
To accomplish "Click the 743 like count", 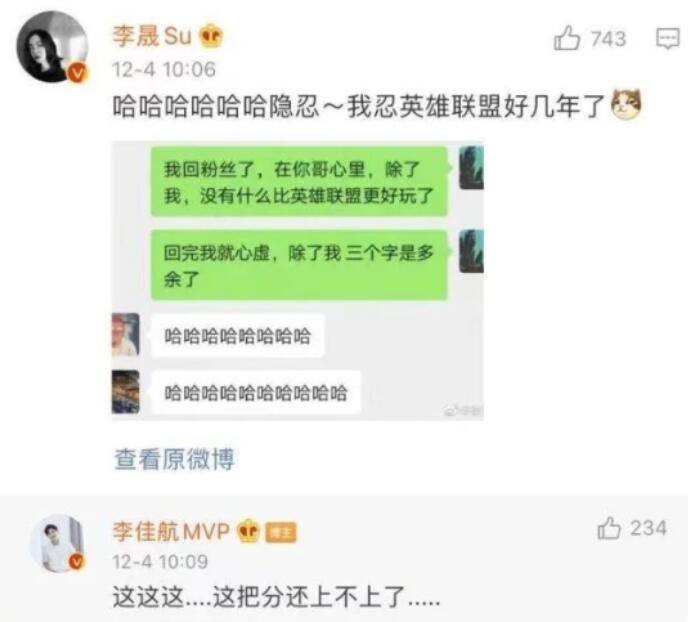I will click(x=608, y=39).
